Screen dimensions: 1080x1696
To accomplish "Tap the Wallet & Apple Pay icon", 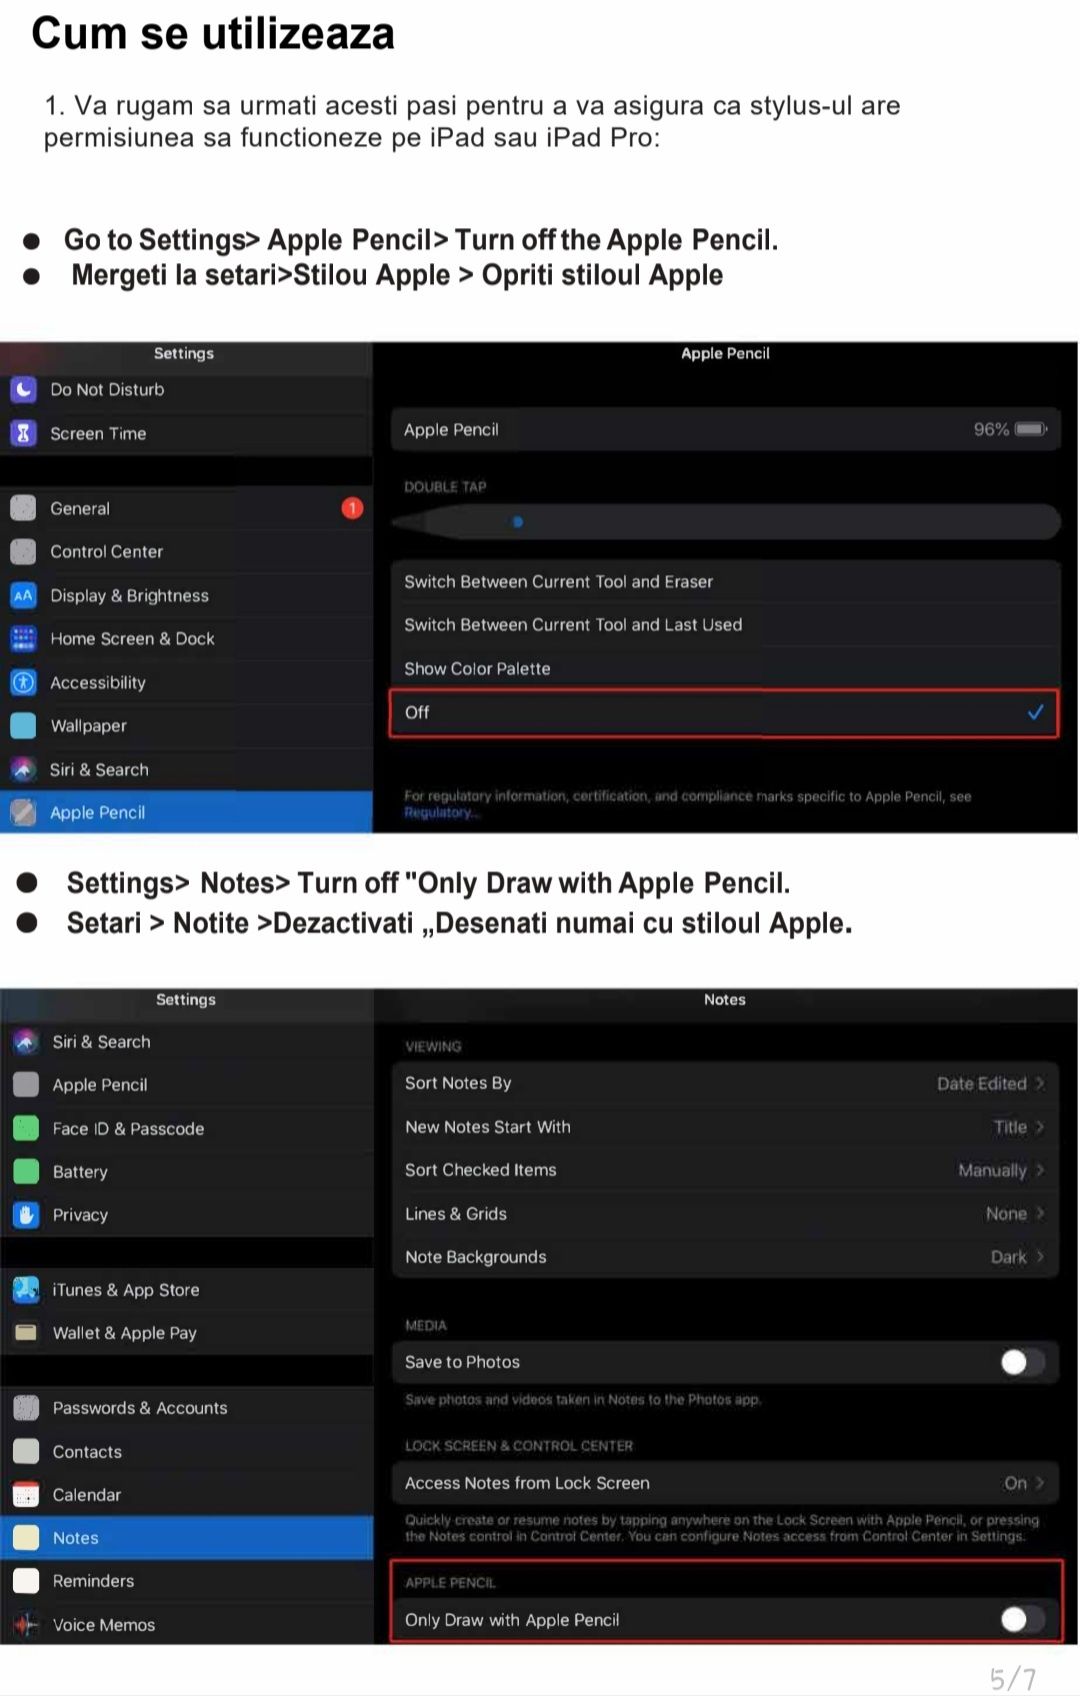I will pyautogui.click(x=26, y=1332).
